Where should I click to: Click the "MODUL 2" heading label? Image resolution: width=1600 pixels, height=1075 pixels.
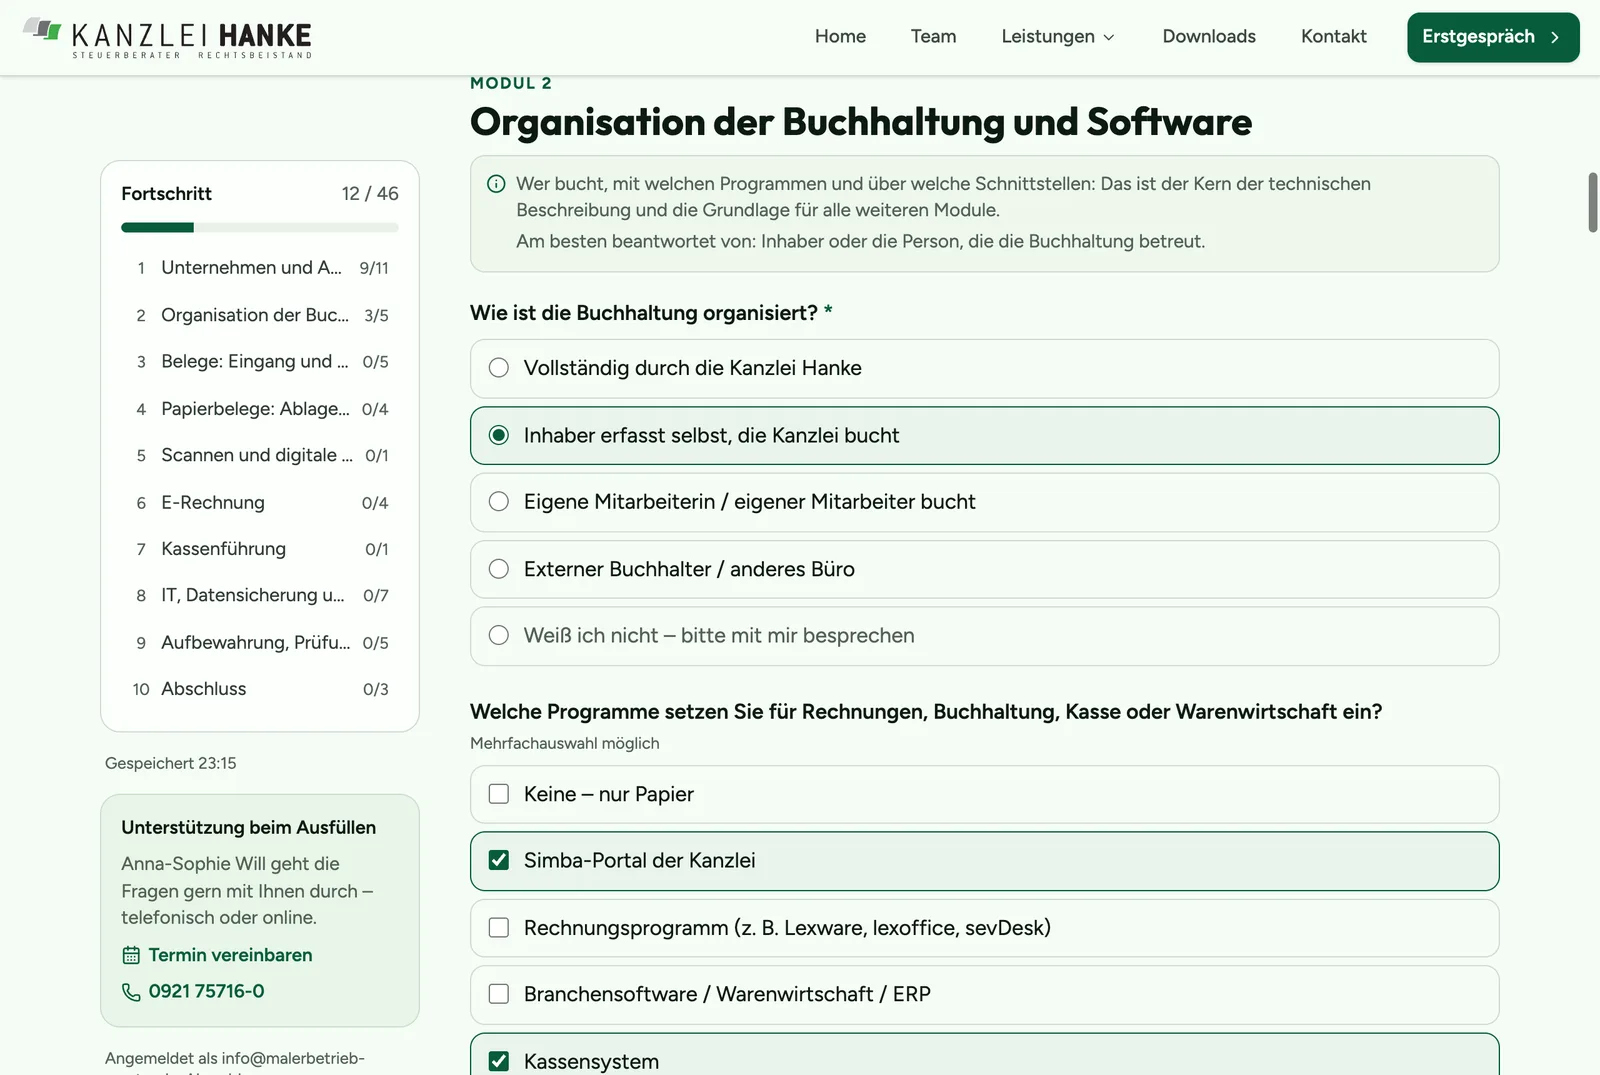pos(511,83)
